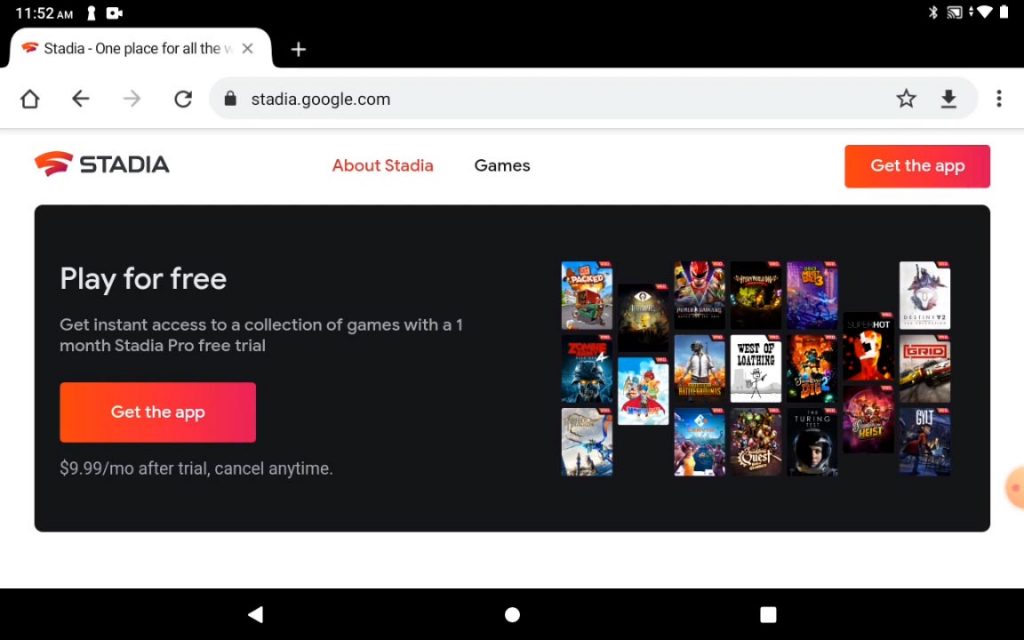Reload the page with refresh icon
This screenshot has height=640, width=1024.
[x=183, y=99]
